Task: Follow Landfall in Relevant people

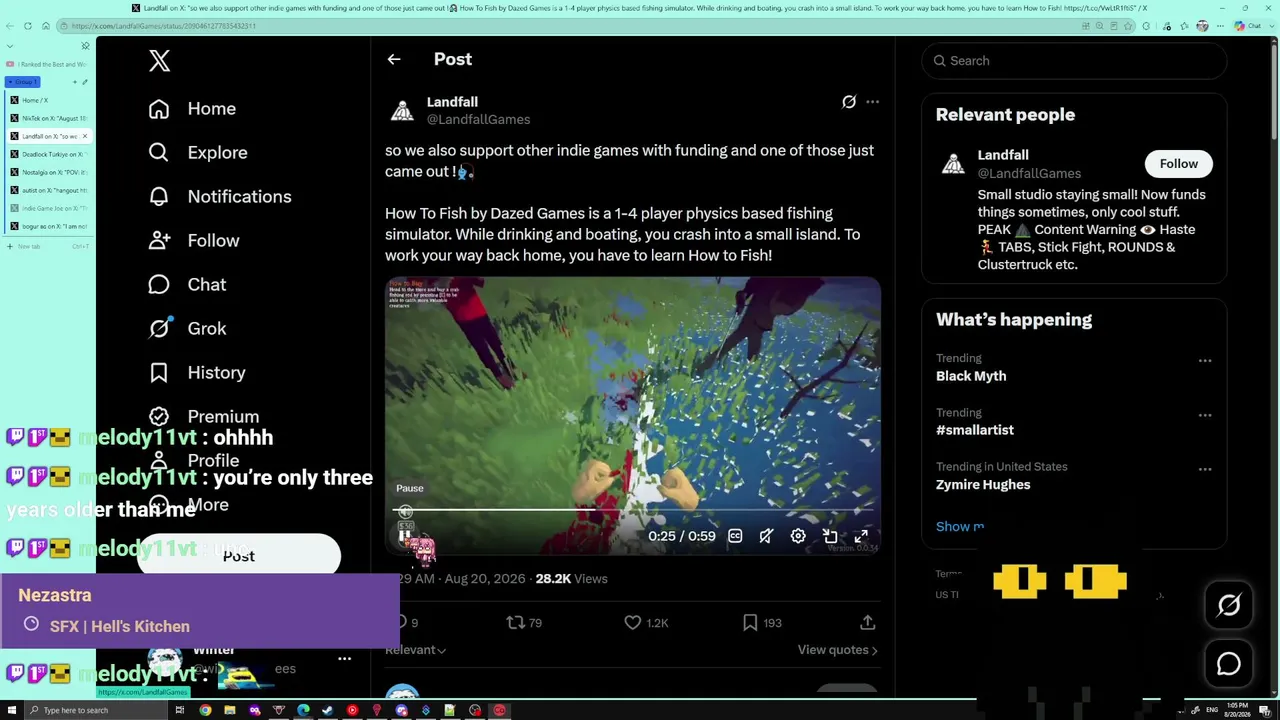Action: click(x=1178, y=164)
